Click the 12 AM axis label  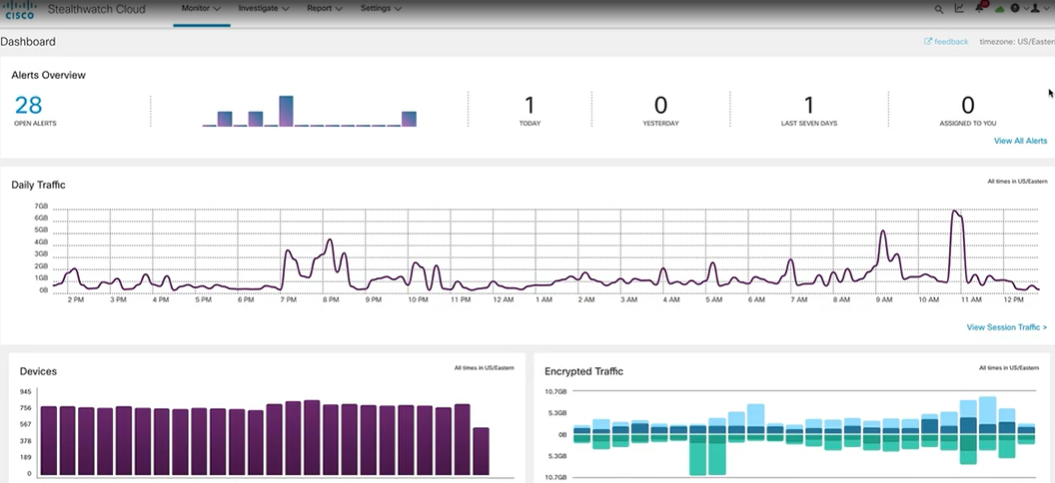point(503,300)
